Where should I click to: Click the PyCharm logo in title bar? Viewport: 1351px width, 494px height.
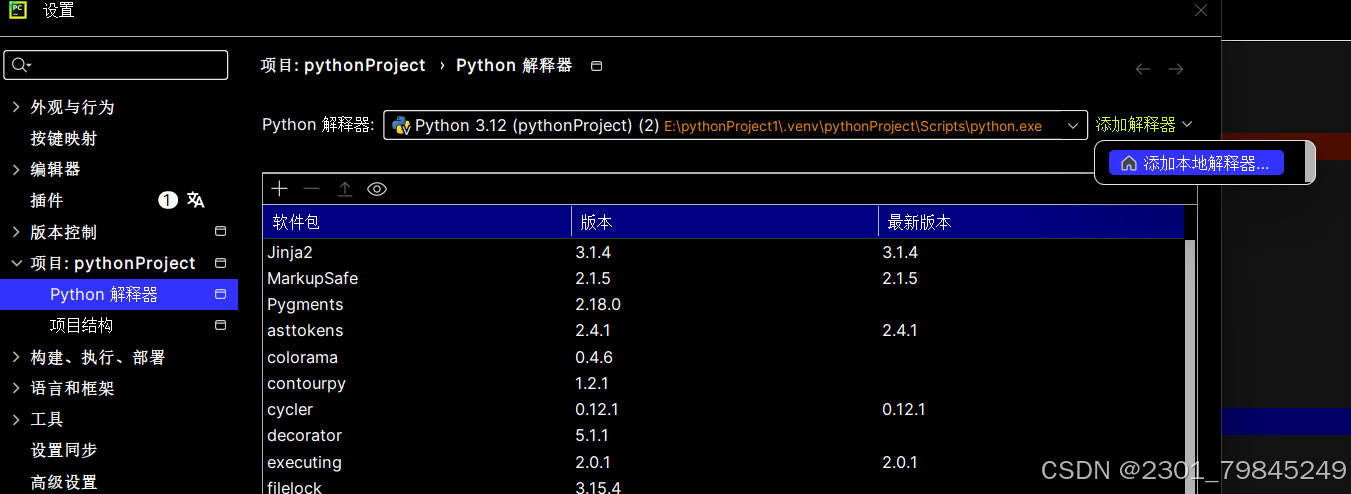[x=18, y=11]
